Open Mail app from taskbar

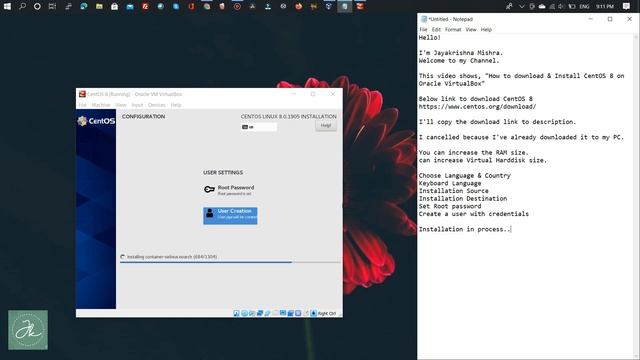pos(130,6)
